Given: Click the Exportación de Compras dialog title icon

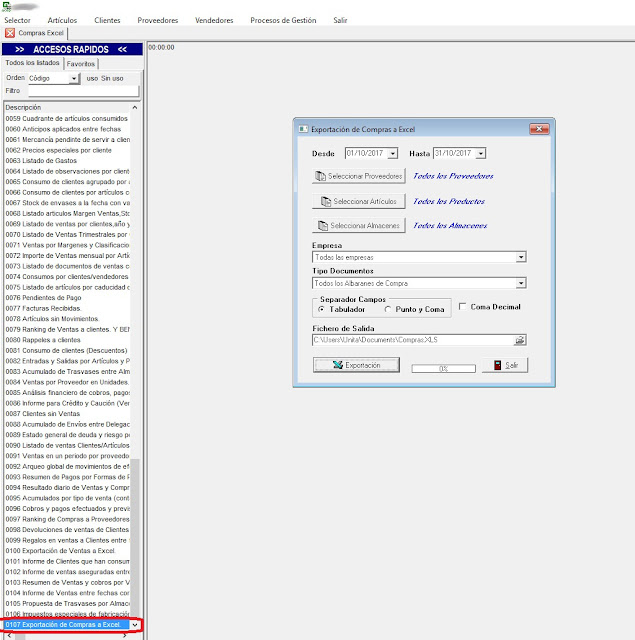Looking at the screenshot, I should coord(303,129).
